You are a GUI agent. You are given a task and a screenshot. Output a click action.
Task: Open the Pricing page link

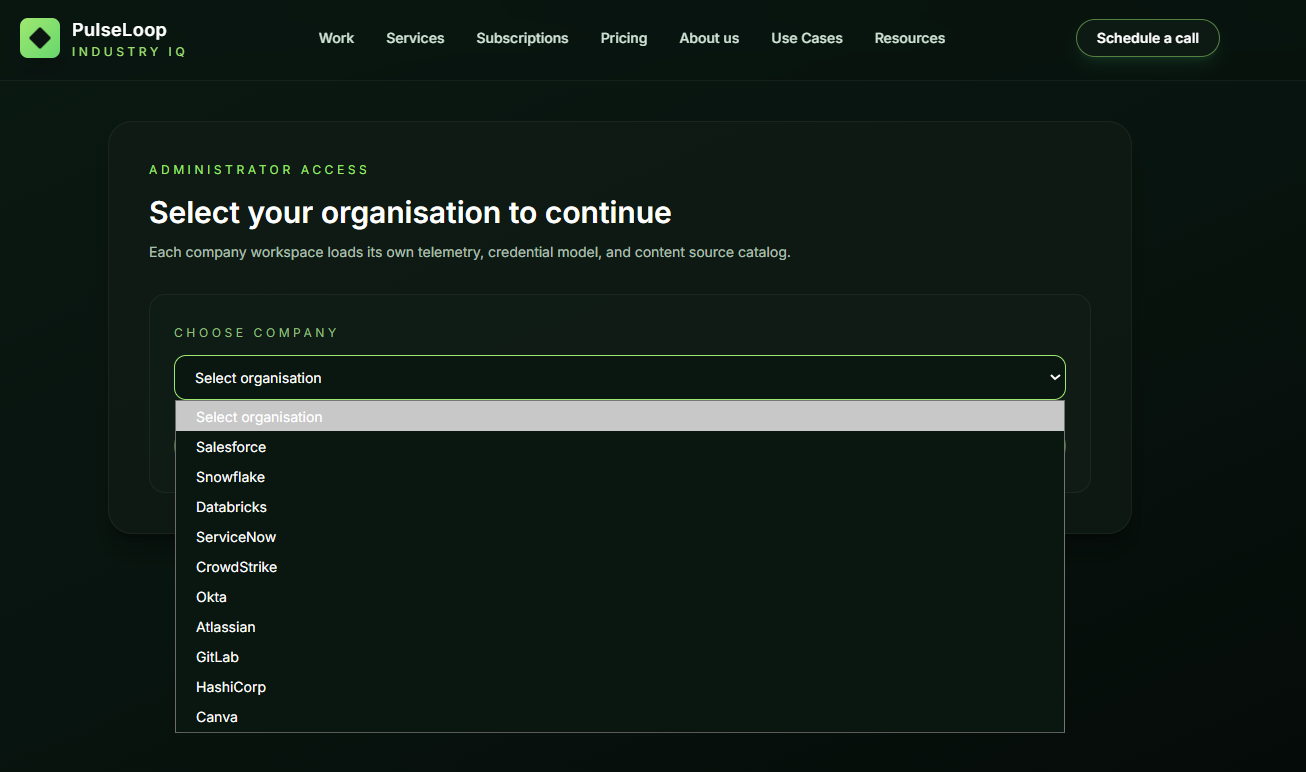[x=624, y=38]
